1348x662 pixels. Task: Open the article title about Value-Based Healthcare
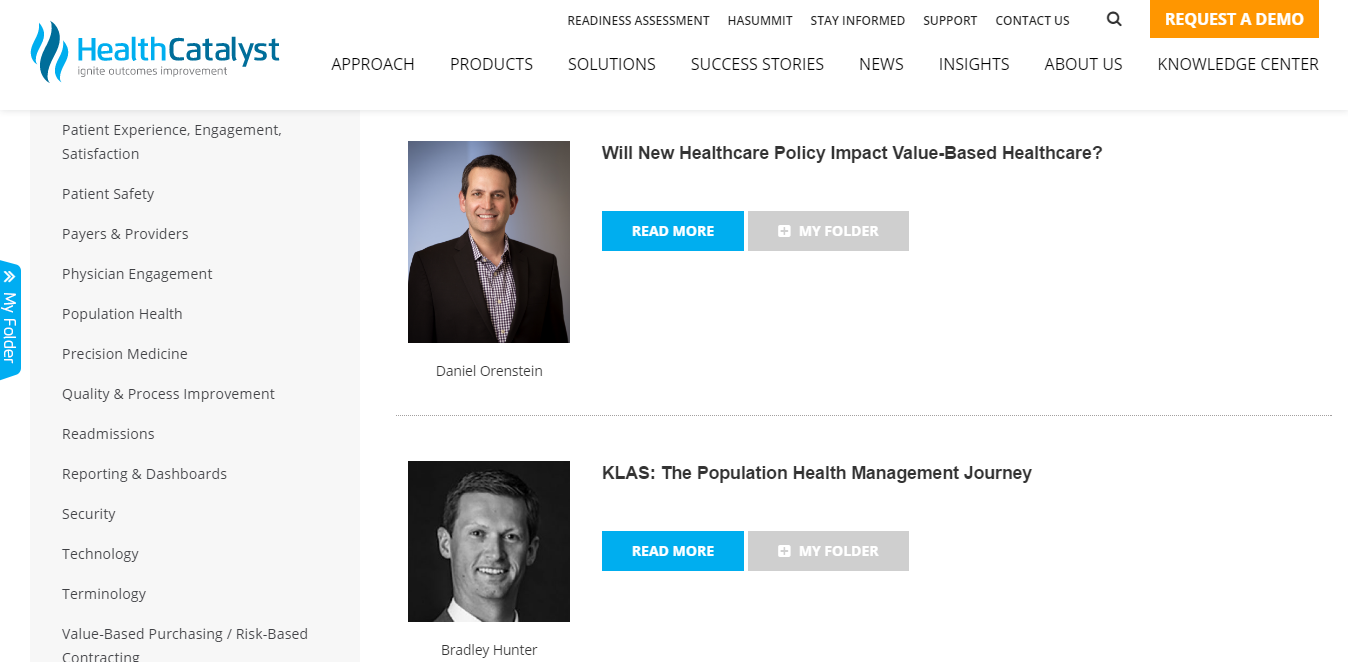point(851,153)
